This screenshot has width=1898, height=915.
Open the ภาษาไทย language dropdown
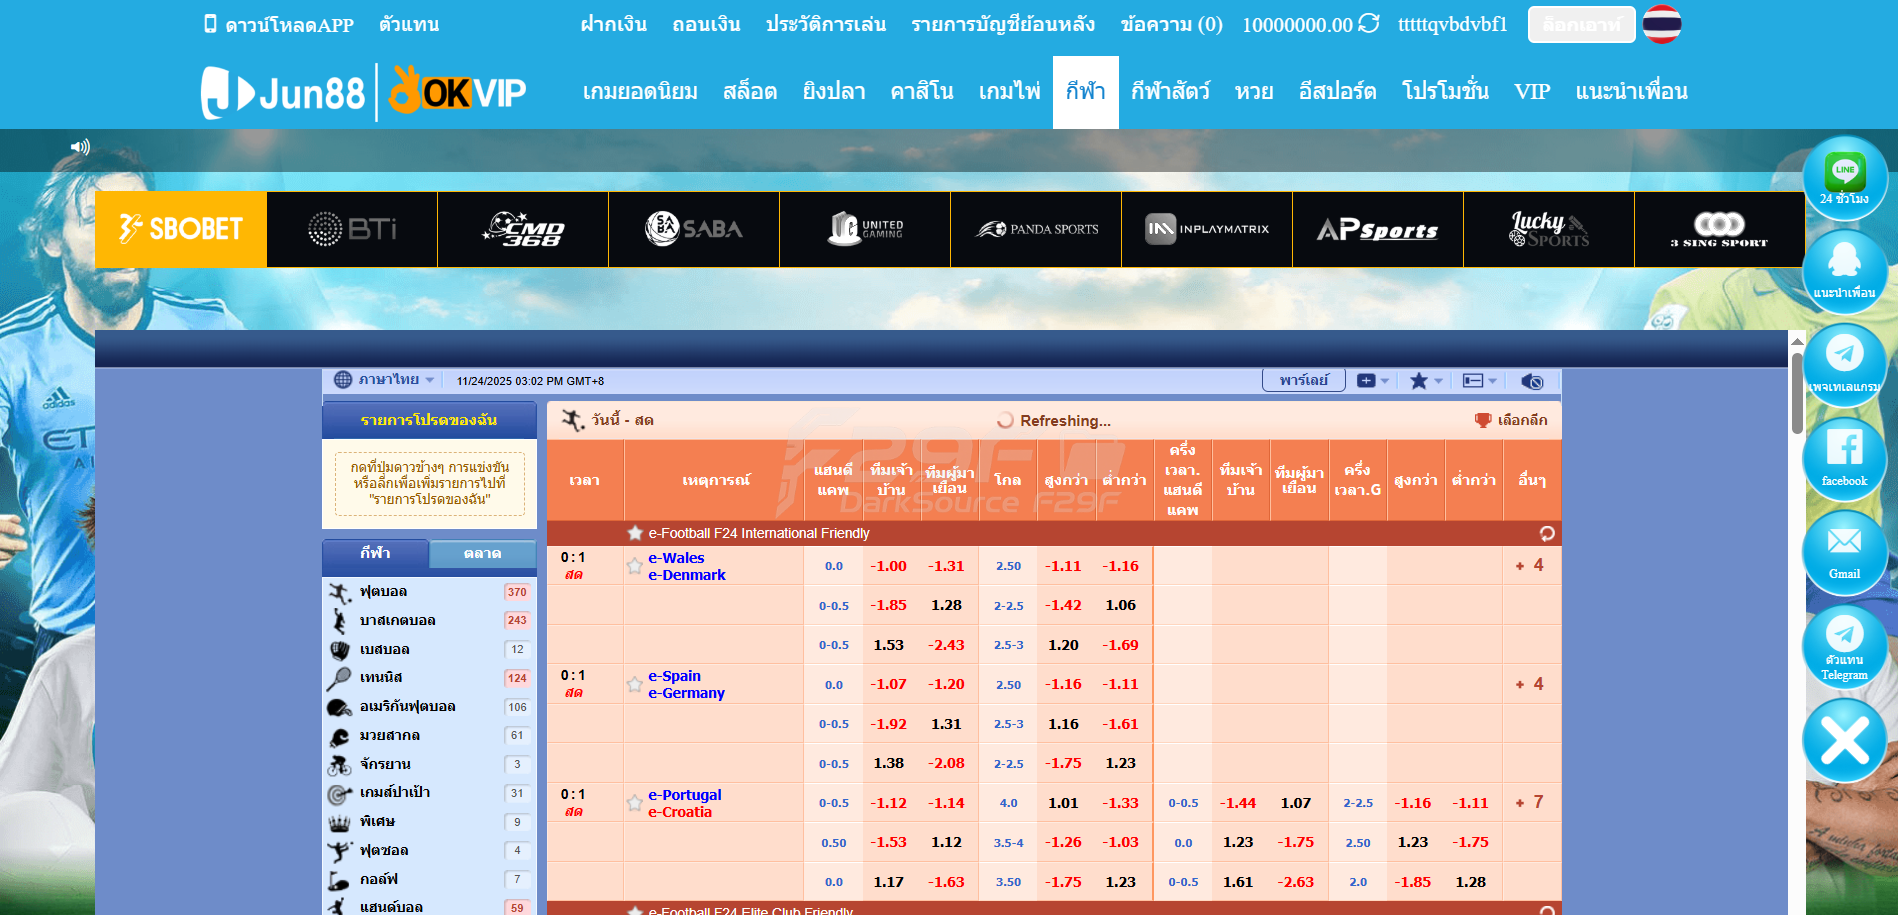tap(385, 380)
